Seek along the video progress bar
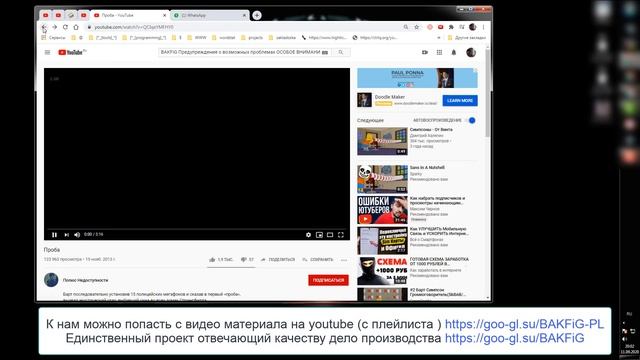This screenshot has width=640, height=360. coord(197,229)
